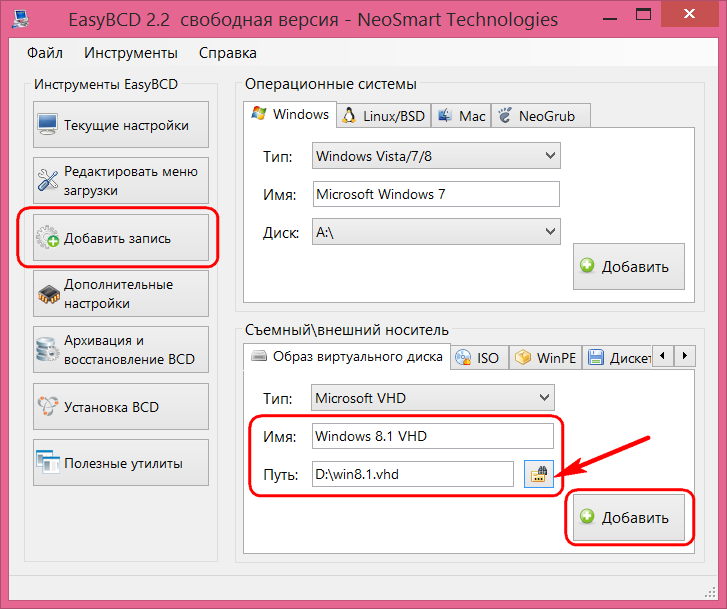Image resolution: width=727 pixels, height=609 pixels.
Task: Click the WinPE box tab icon
Action: [x=523, y=357]
